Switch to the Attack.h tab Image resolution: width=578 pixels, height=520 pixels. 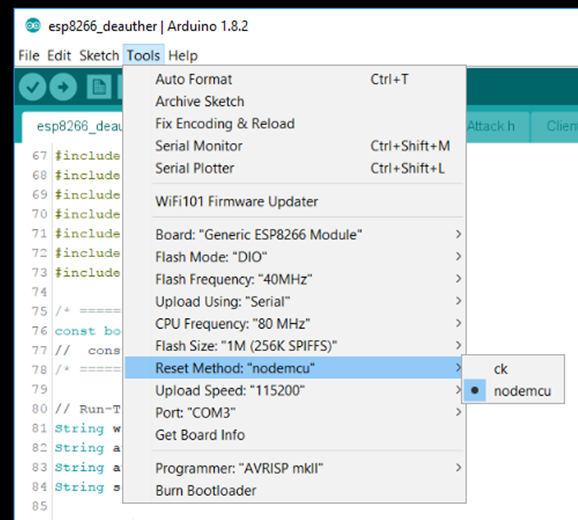(x=491, y=126)
